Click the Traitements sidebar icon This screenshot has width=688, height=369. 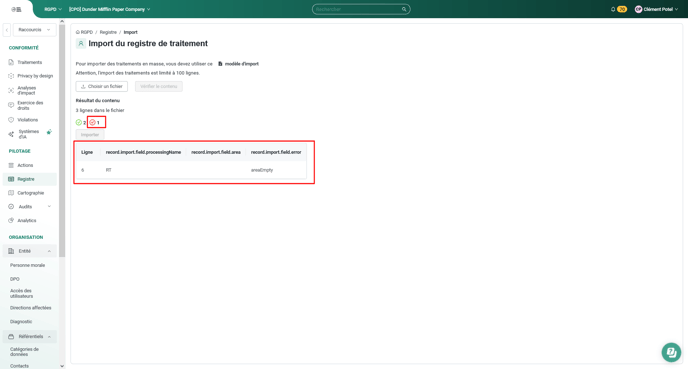click(11, 62)
